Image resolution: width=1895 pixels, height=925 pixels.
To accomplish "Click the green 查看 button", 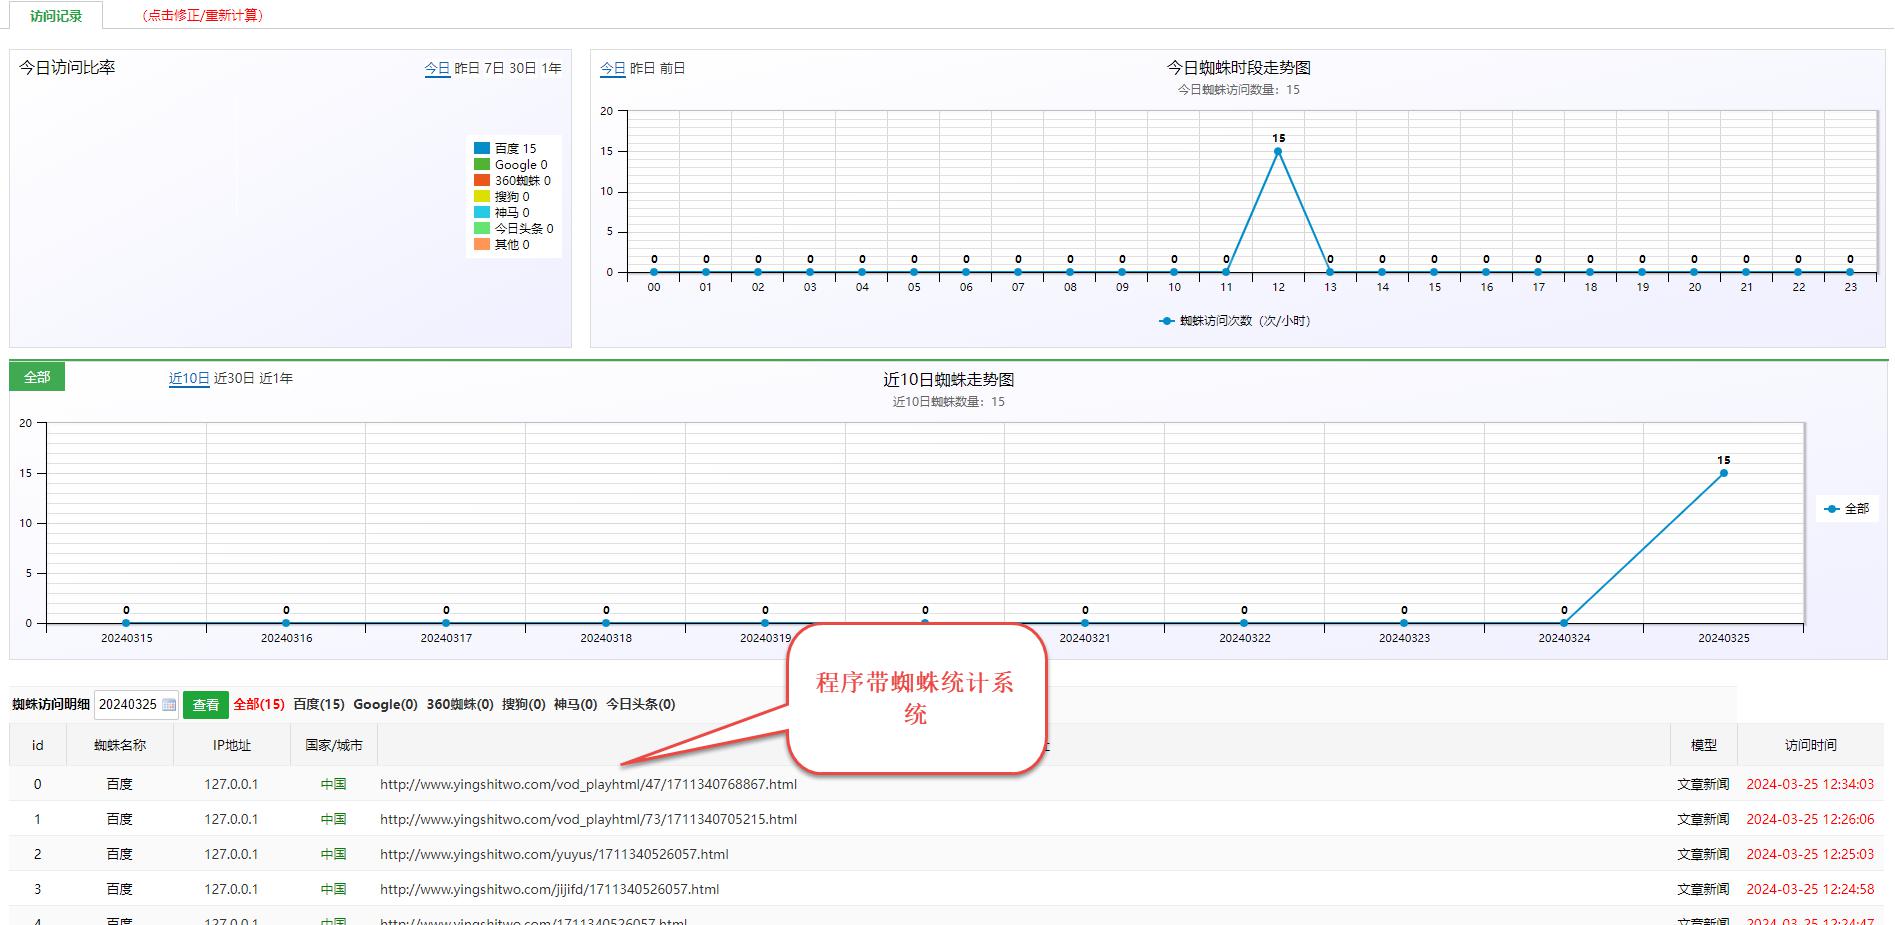I will (x=206, y=705).
